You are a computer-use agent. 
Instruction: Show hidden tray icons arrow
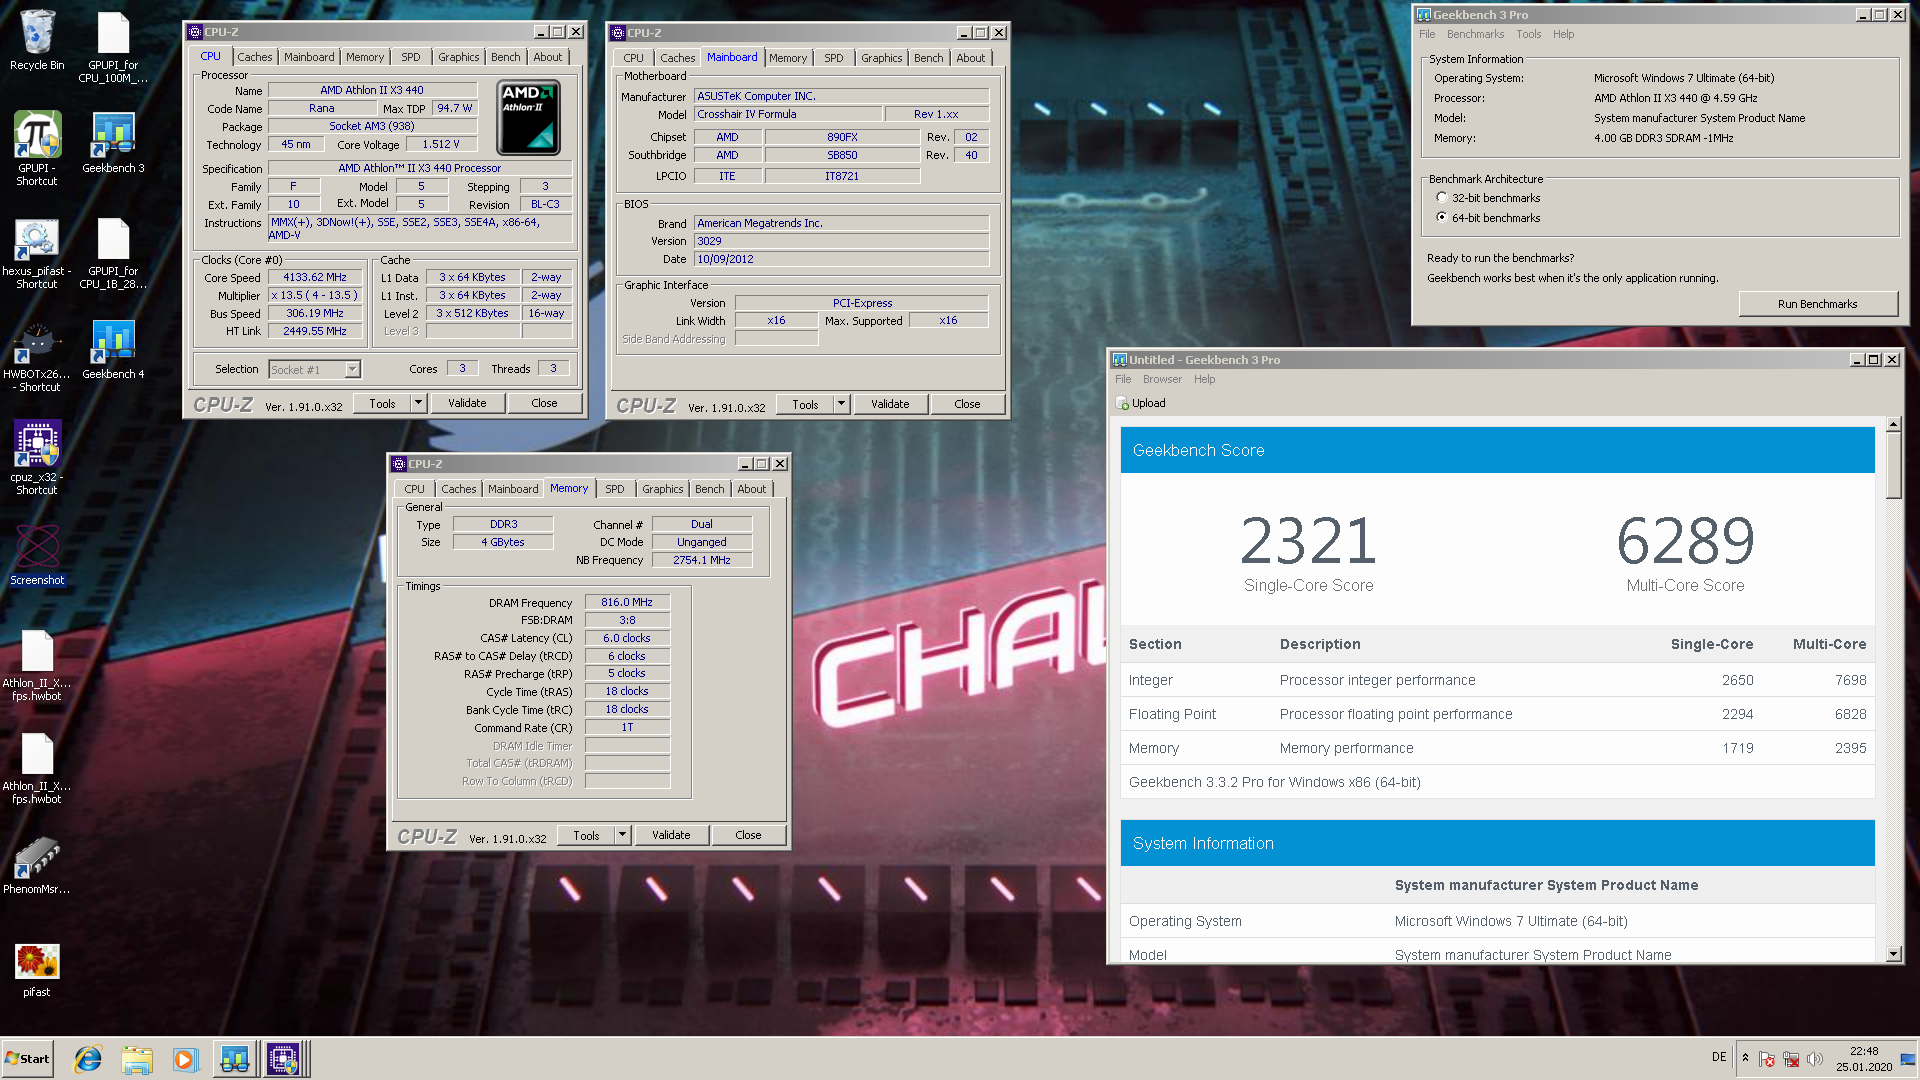(x=1745, y=1058)
